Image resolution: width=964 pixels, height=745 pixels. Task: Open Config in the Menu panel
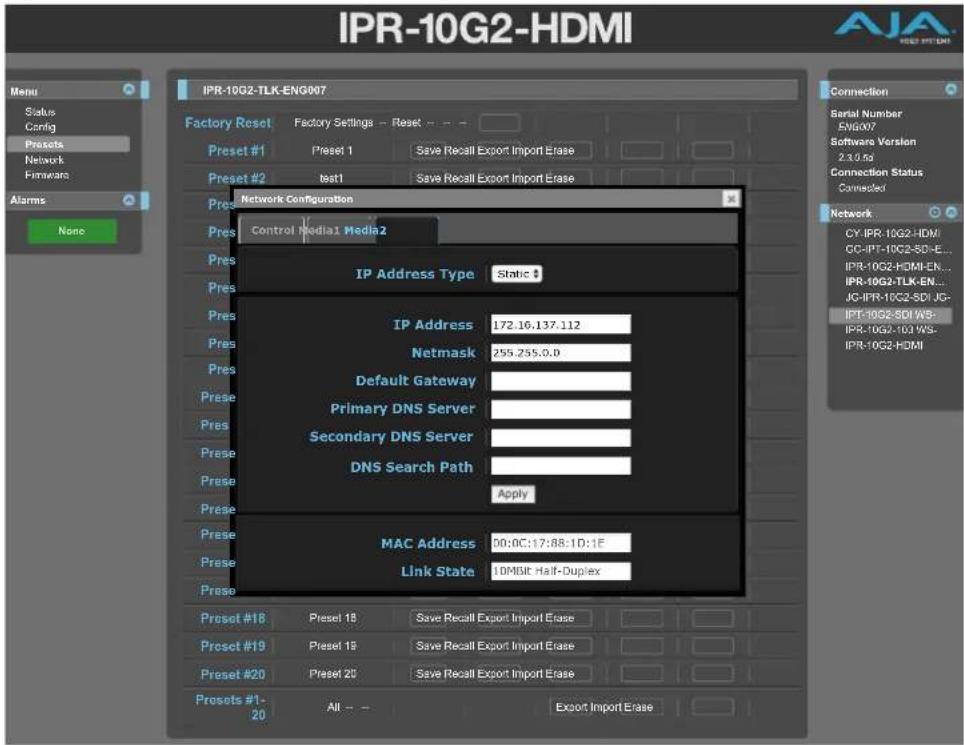pyautogui.click(x=40, y=127)
